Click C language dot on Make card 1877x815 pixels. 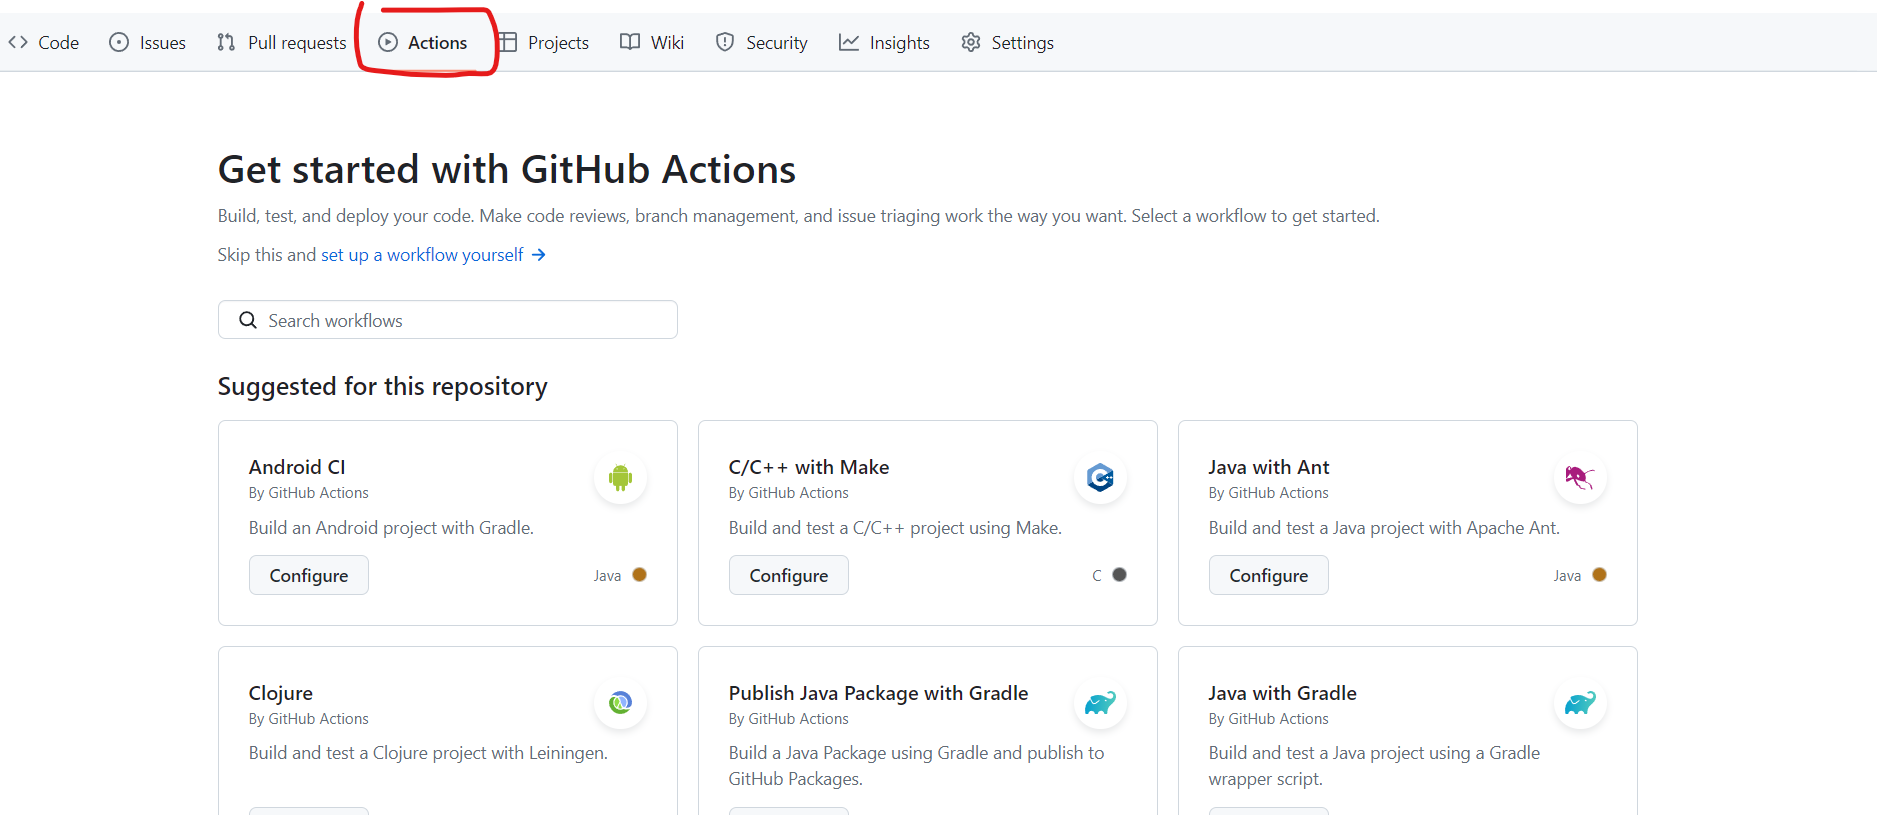click(x=1120, y=575)
